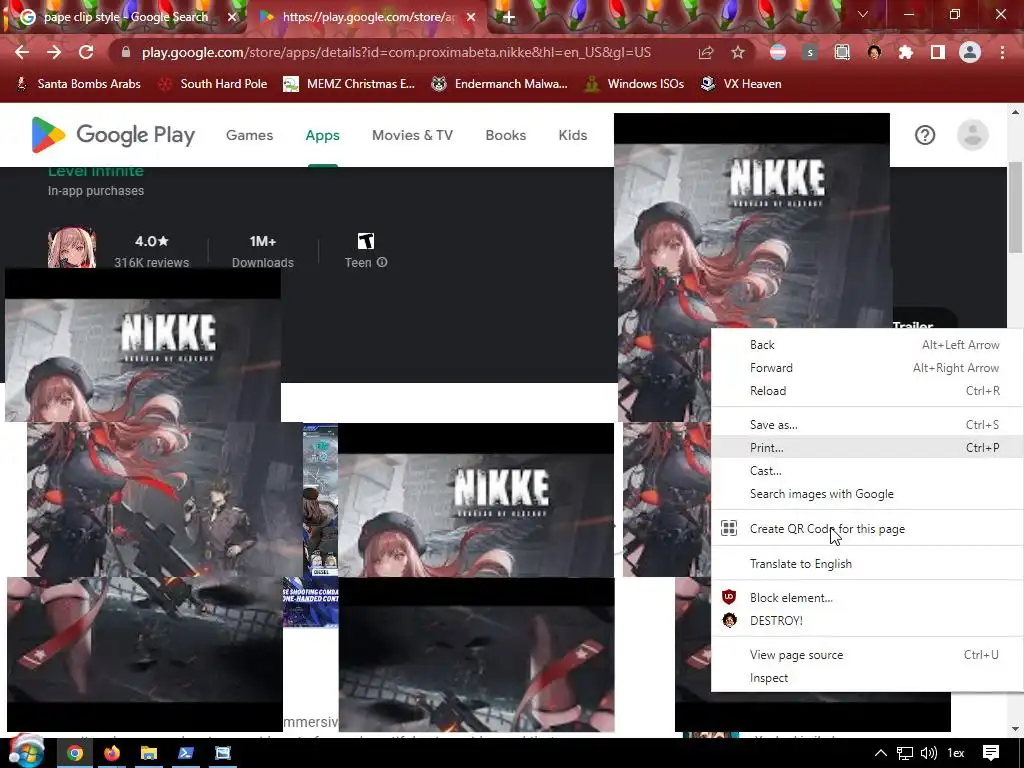This screenshot has width=1024, height=768.
Task: Open File Explorer from the taskbar
Action: (149, 754)
